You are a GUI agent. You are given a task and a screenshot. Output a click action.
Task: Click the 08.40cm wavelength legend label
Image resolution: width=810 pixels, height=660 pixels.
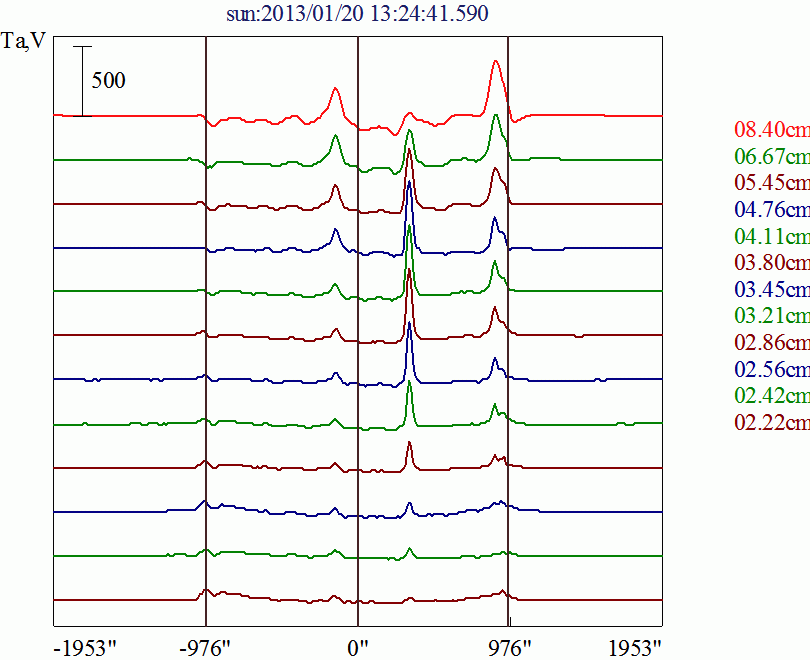pyautogui.click(x=772, y=129)
